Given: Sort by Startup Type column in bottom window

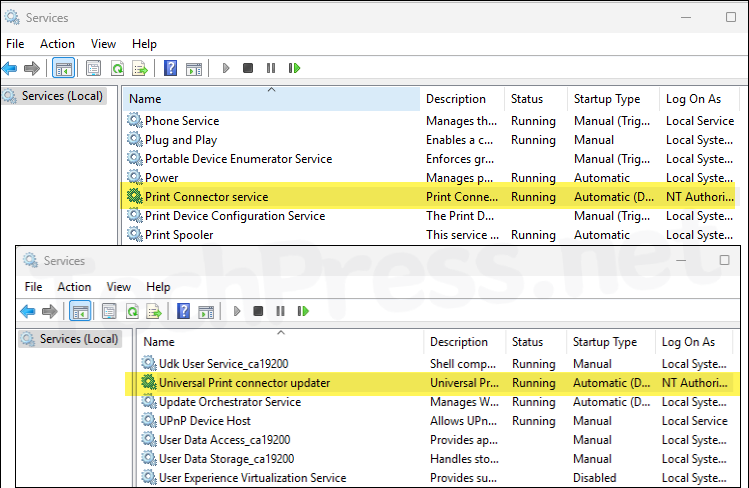Looking at the screenshot, I should 611,342.
